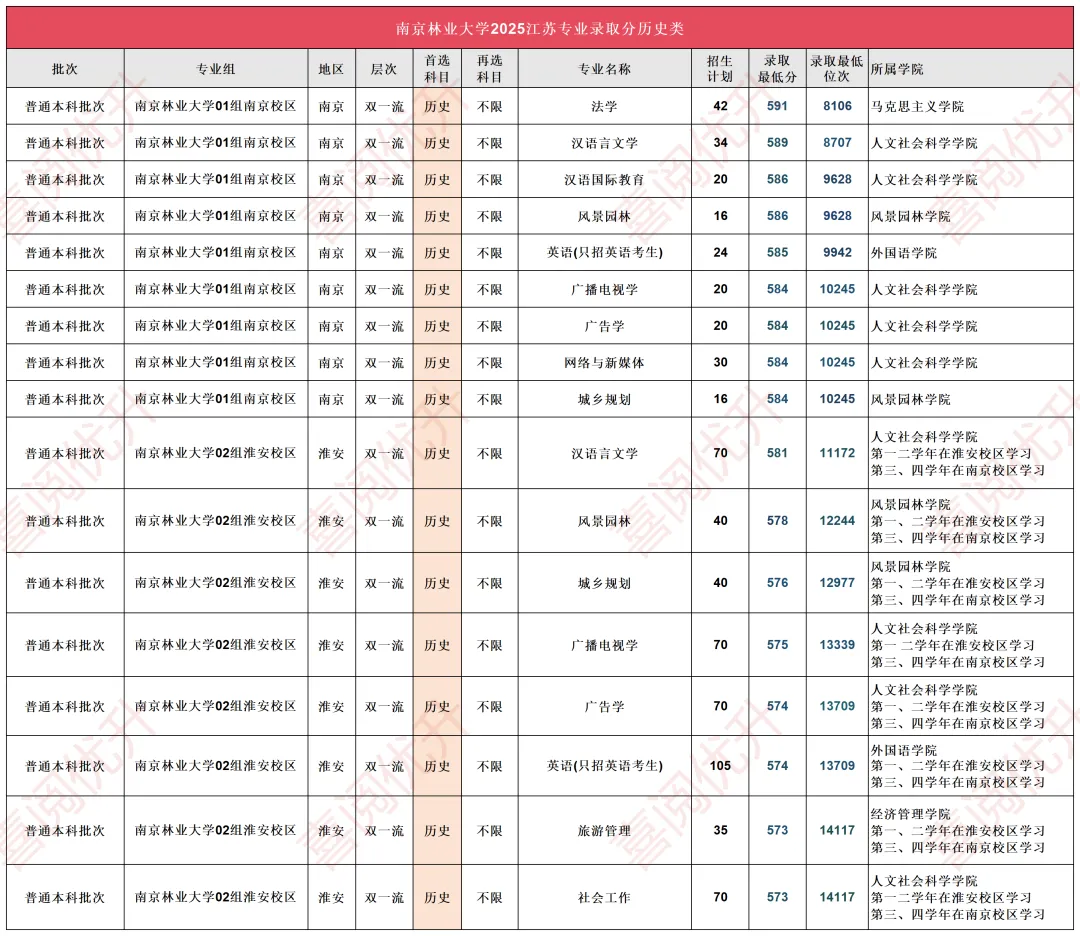
Task: Click 南京林业大学02组淮安校区 in the 社会工作 row
Action: [216, 897]
